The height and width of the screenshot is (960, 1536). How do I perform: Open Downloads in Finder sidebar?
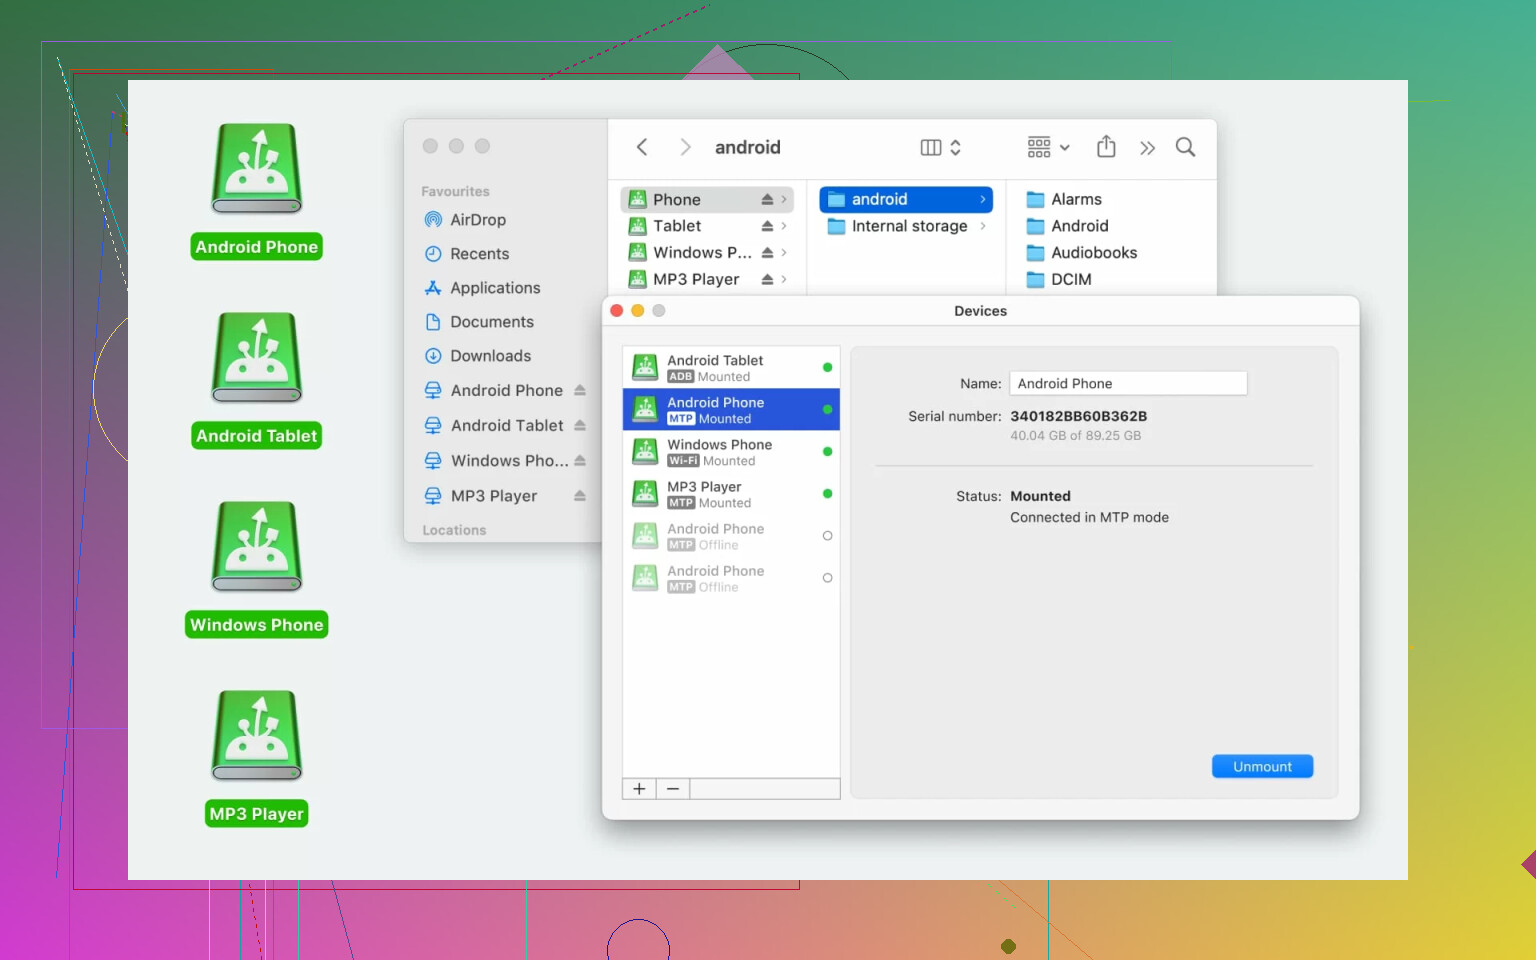click(490, 356)
